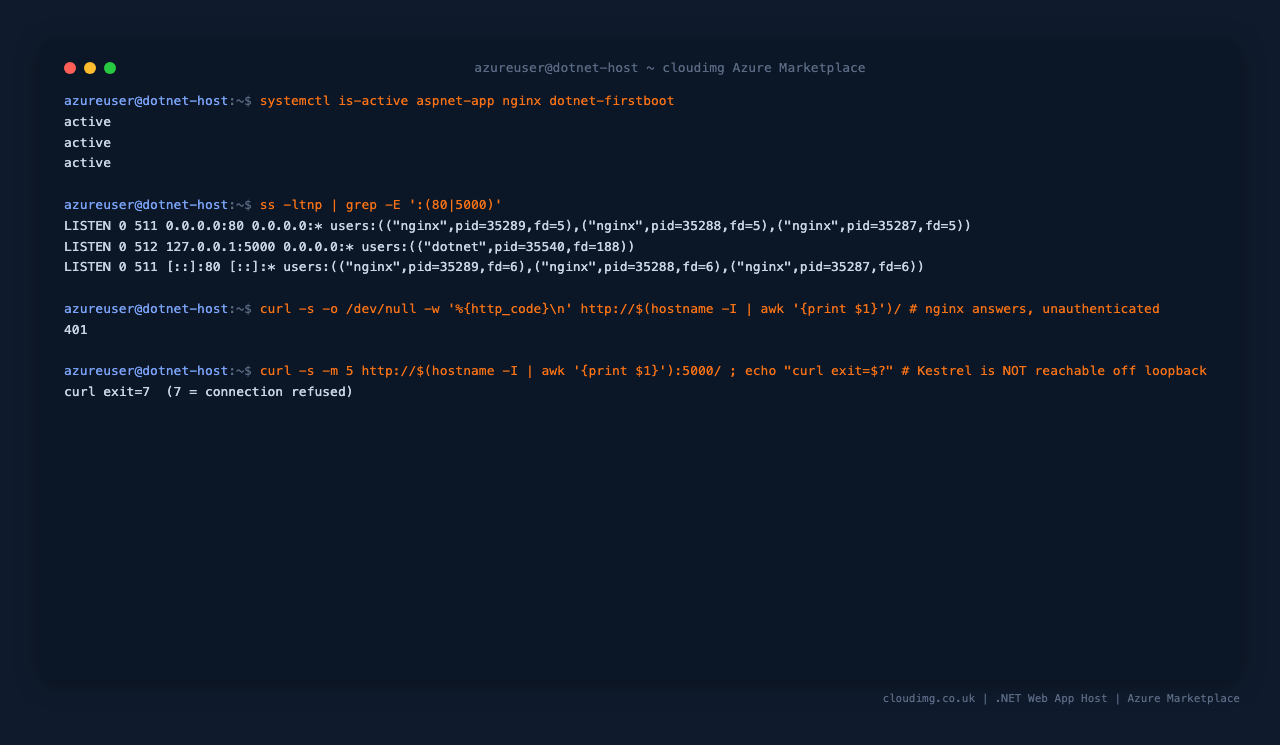The image size is (1280, 745).
Task: Click the yellow minimize window dot
Action: click(x=90, y=68)
